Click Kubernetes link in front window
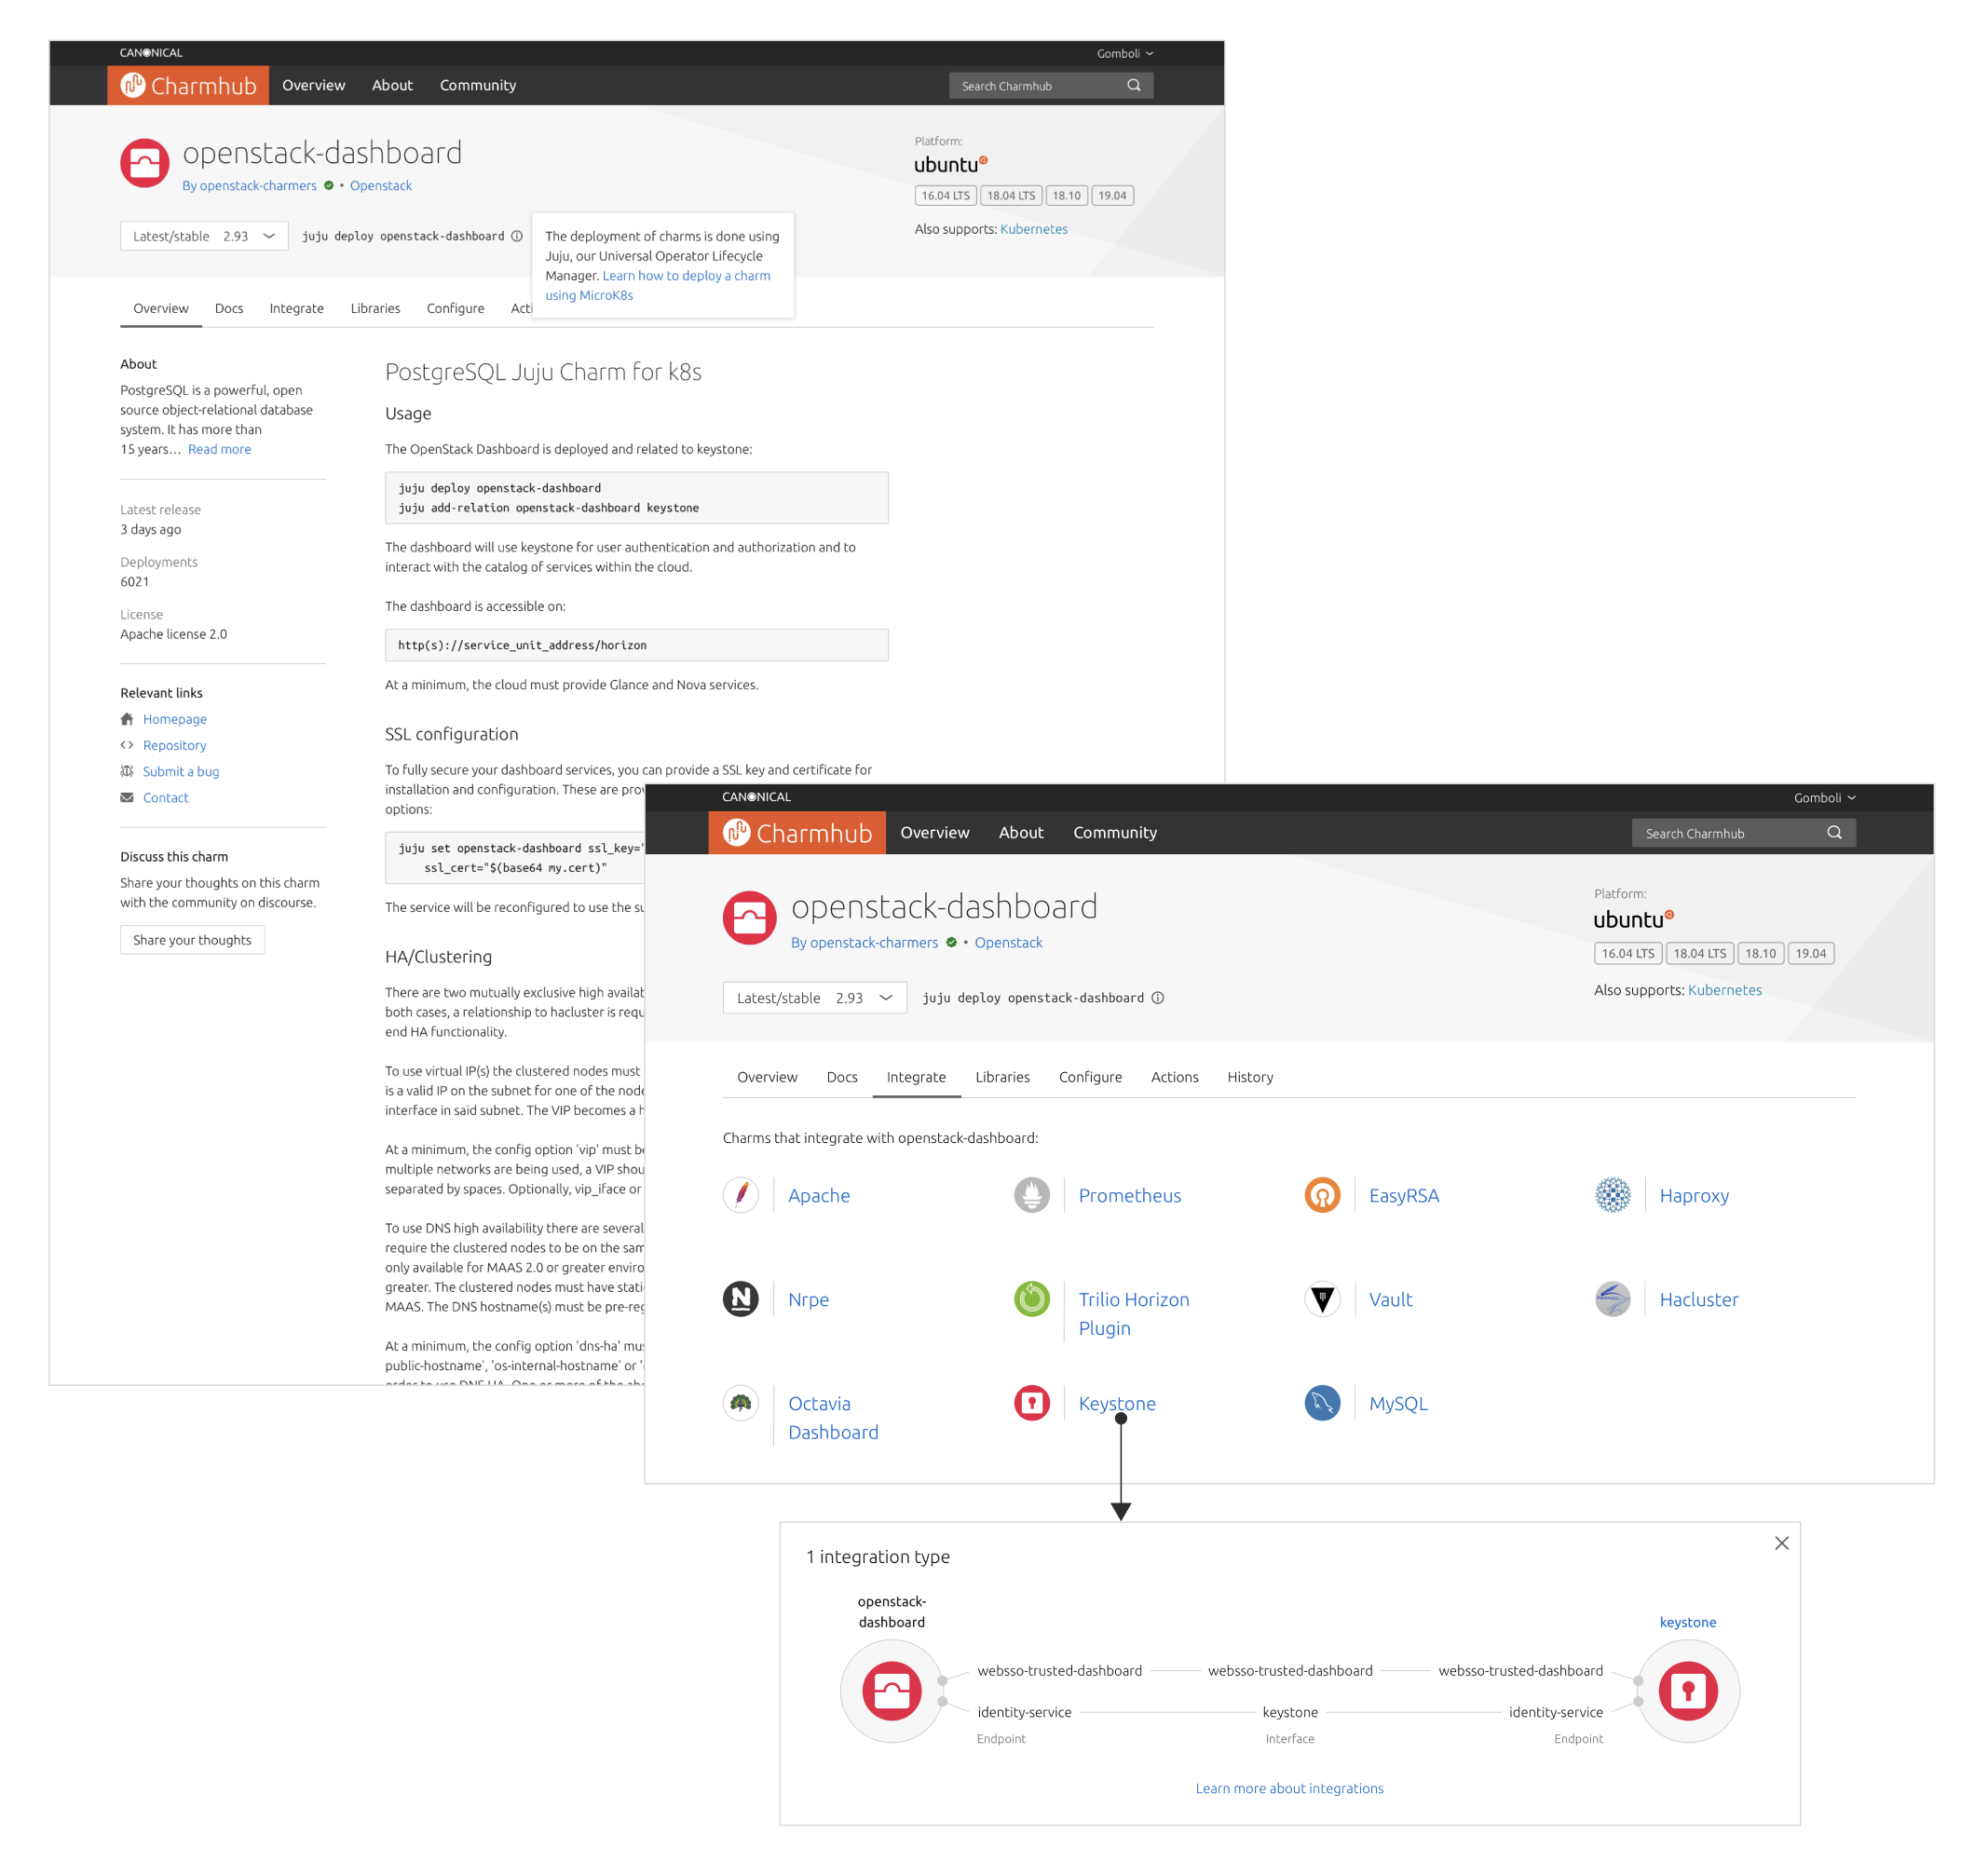Screen dimensions: 1988x1876 tap(1725, 990)
